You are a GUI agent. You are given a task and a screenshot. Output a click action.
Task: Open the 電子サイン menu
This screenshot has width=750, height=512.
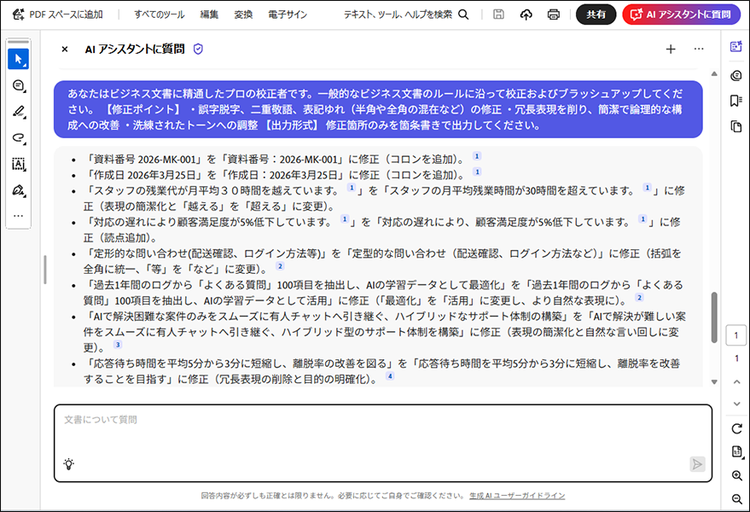tap(287, 14)
